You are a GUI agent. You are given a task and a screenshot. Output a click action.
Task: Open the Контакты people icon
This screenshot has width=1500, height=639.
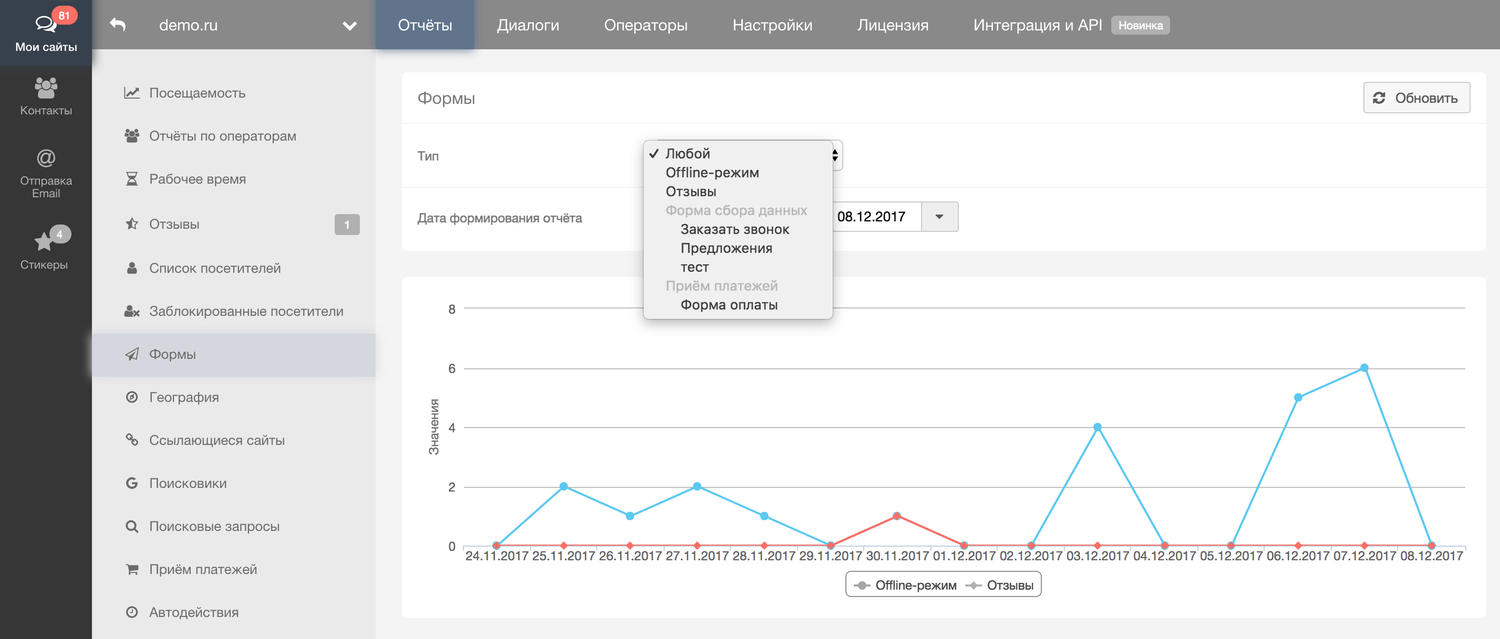pyautogui.click(x=45, y=88)
